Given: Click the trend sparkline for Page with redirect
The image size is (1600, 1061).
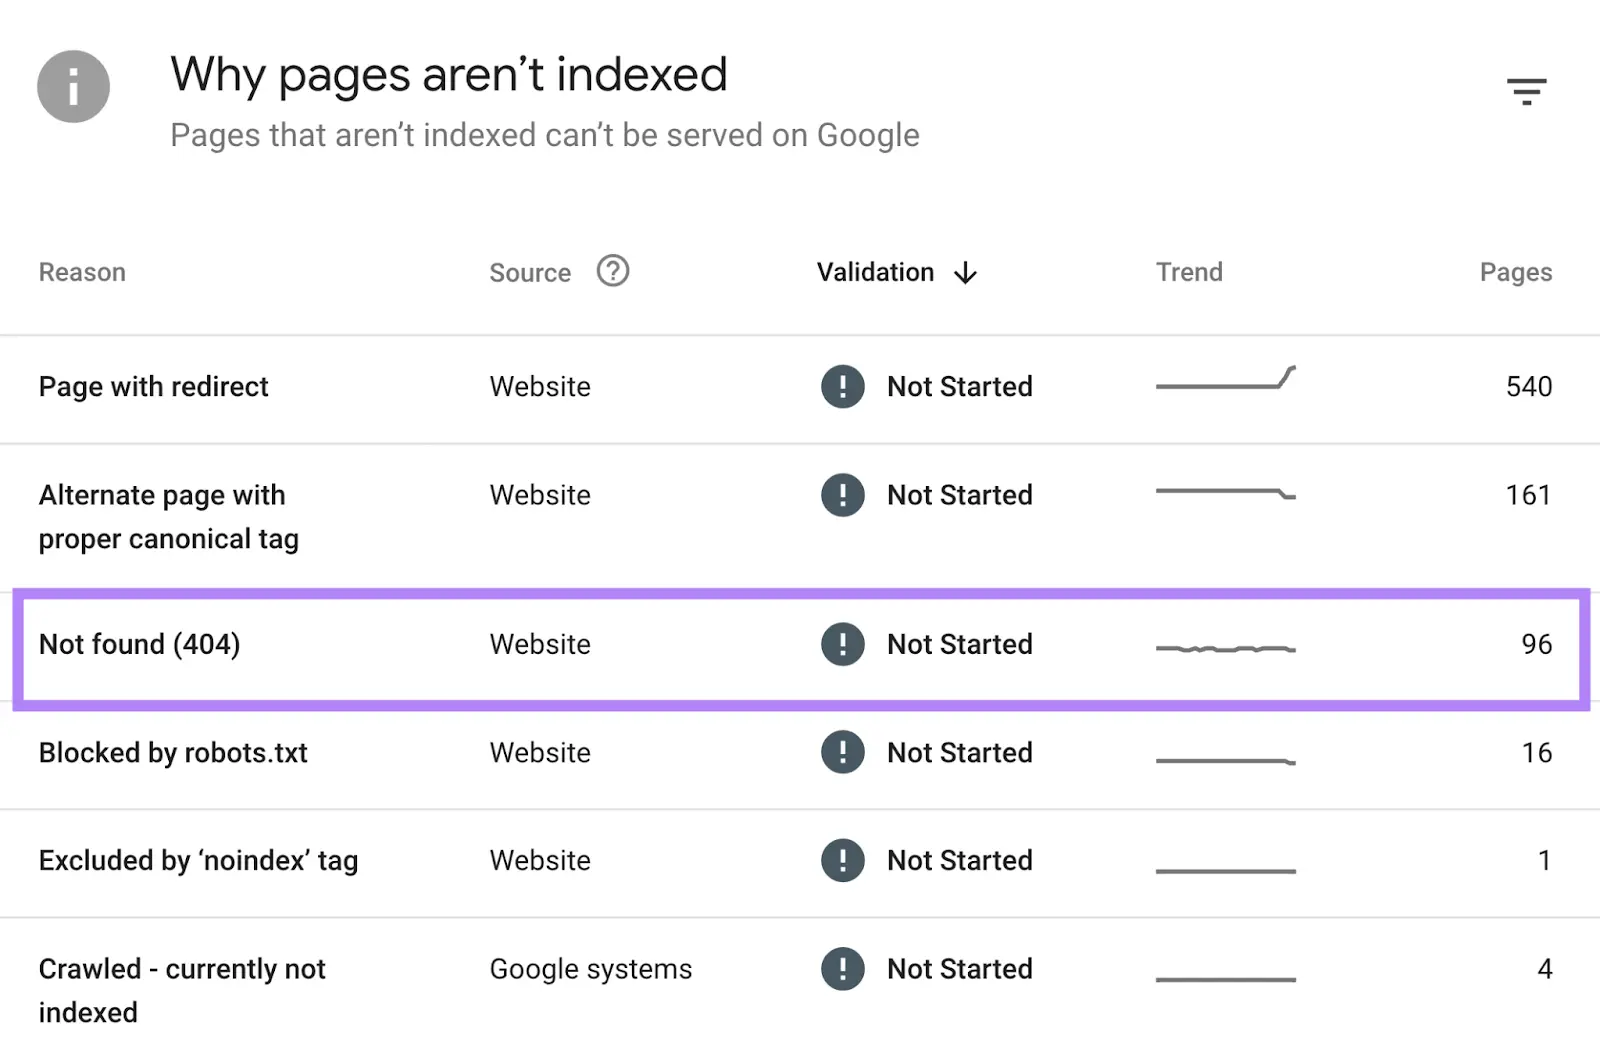Looking at the screenshot, I should click(1226, 381).
